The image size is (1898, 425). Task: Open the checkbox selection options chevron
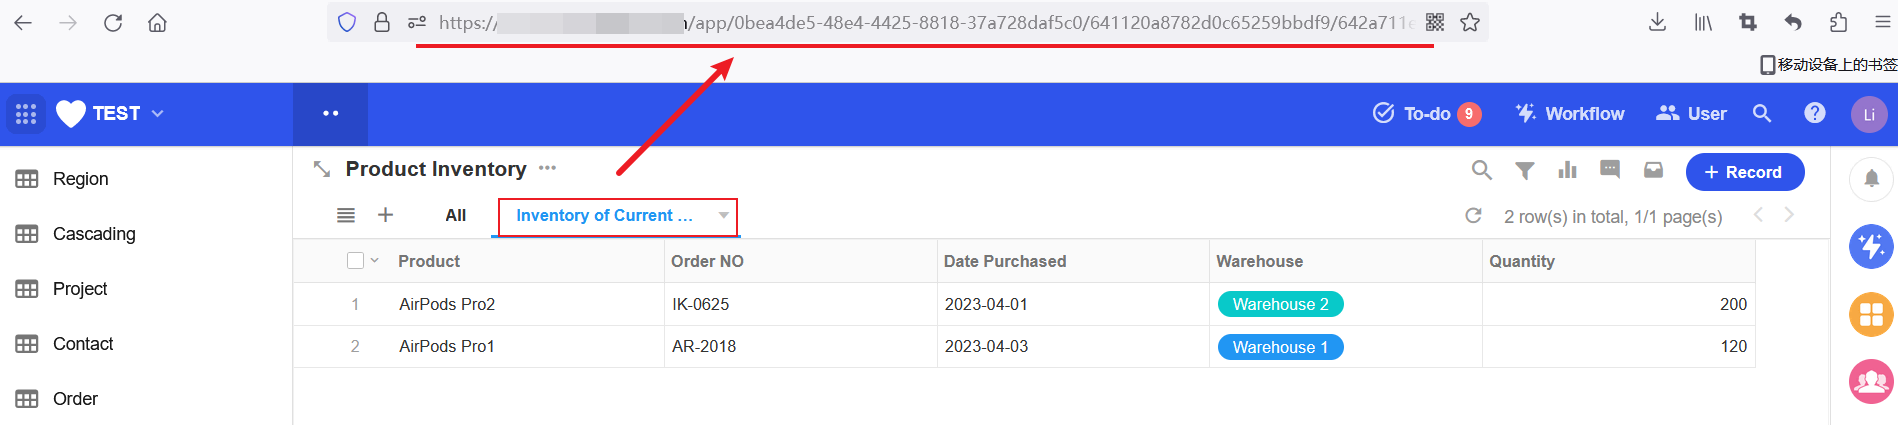375,261
